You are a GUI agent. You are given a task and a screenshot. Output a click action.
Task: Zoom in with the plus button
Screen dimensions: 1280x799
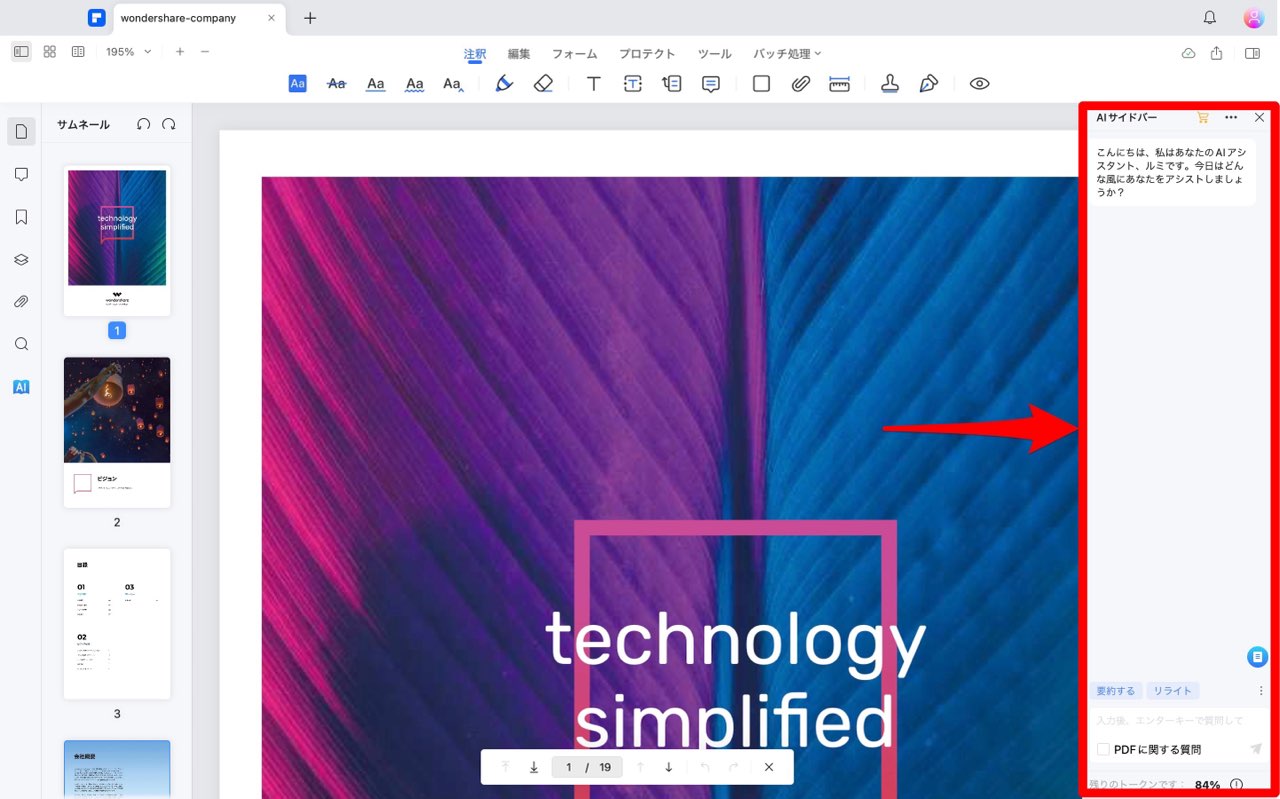pyautogui.click(x=180, y=52)
